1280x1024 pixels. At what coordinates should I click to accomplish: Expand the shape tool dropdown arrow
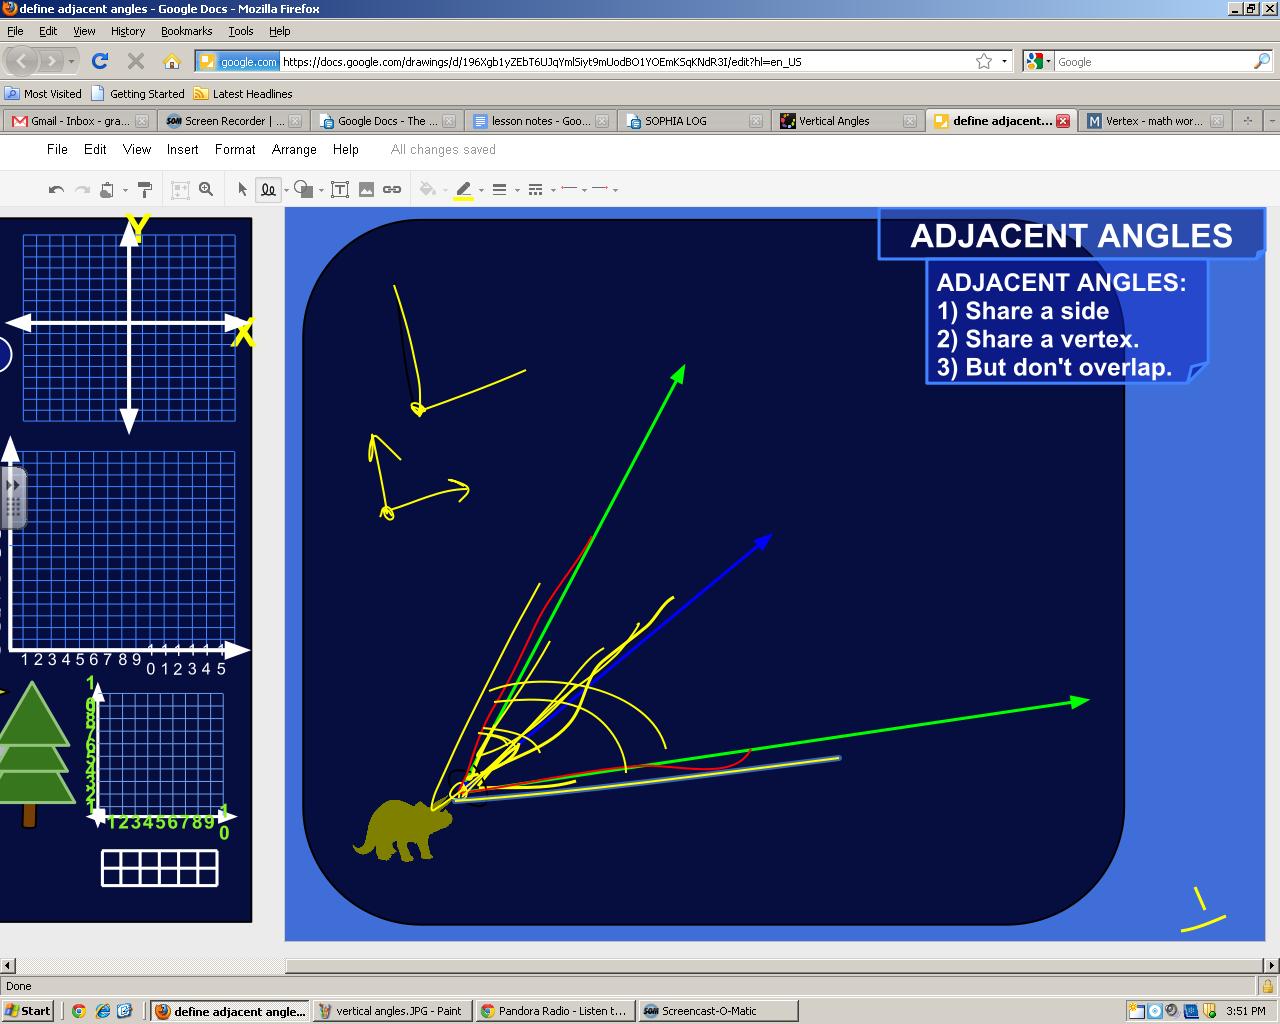tap(321, 190)
